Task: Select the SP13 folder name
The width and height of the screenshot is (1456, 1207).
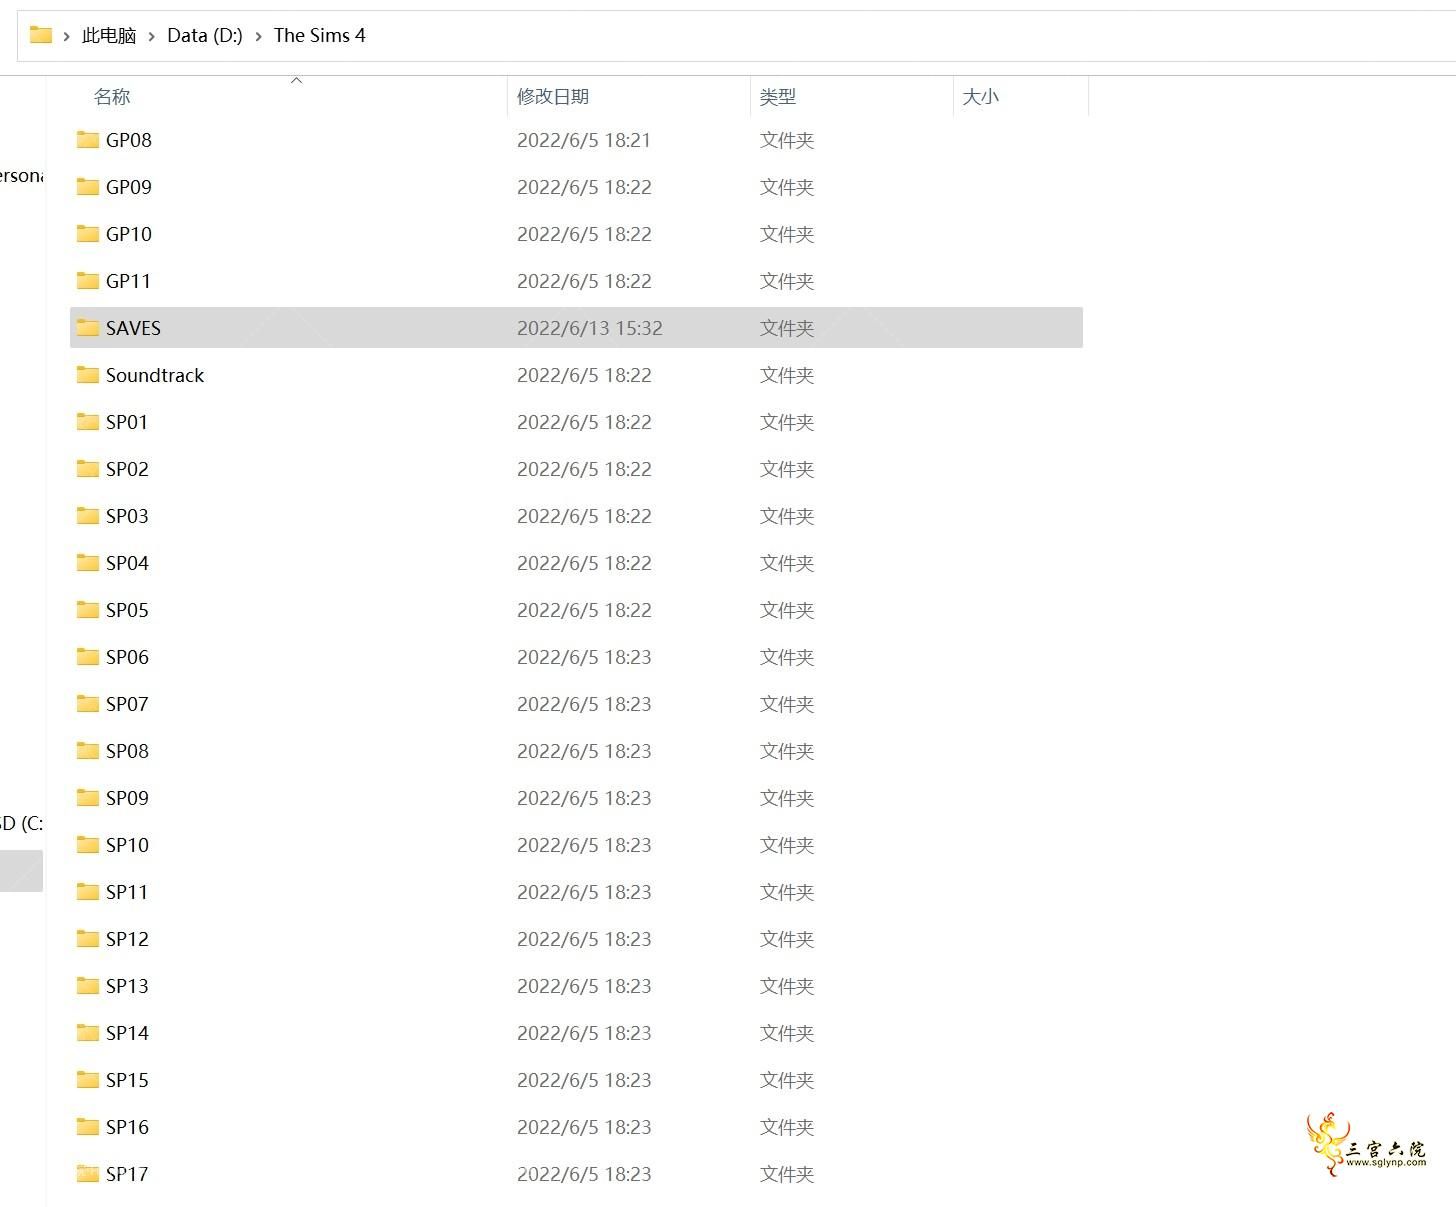Action: tap(127, 986)
